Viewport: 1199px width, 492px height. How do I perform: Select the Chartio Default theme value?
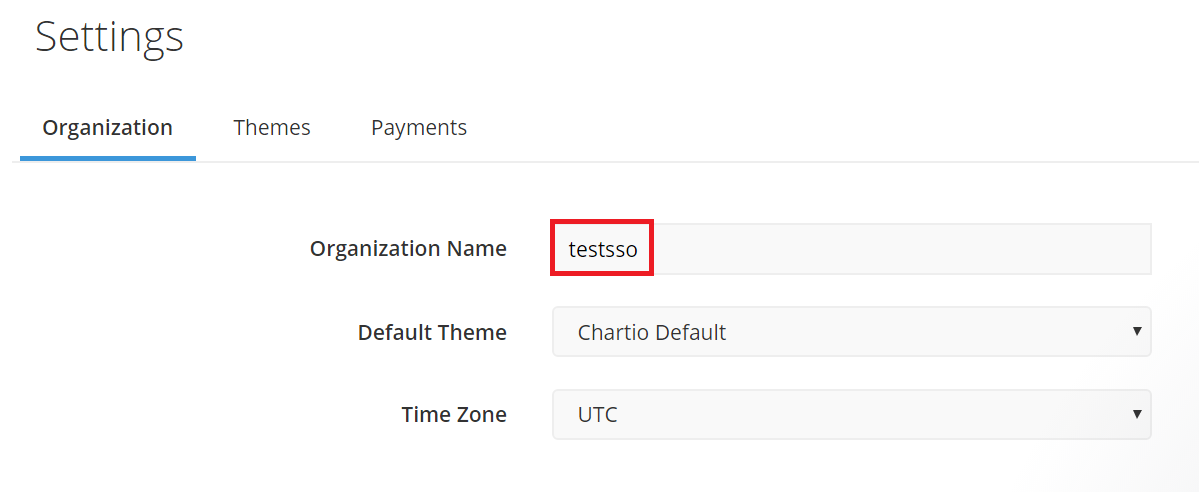tap(652, 332)
